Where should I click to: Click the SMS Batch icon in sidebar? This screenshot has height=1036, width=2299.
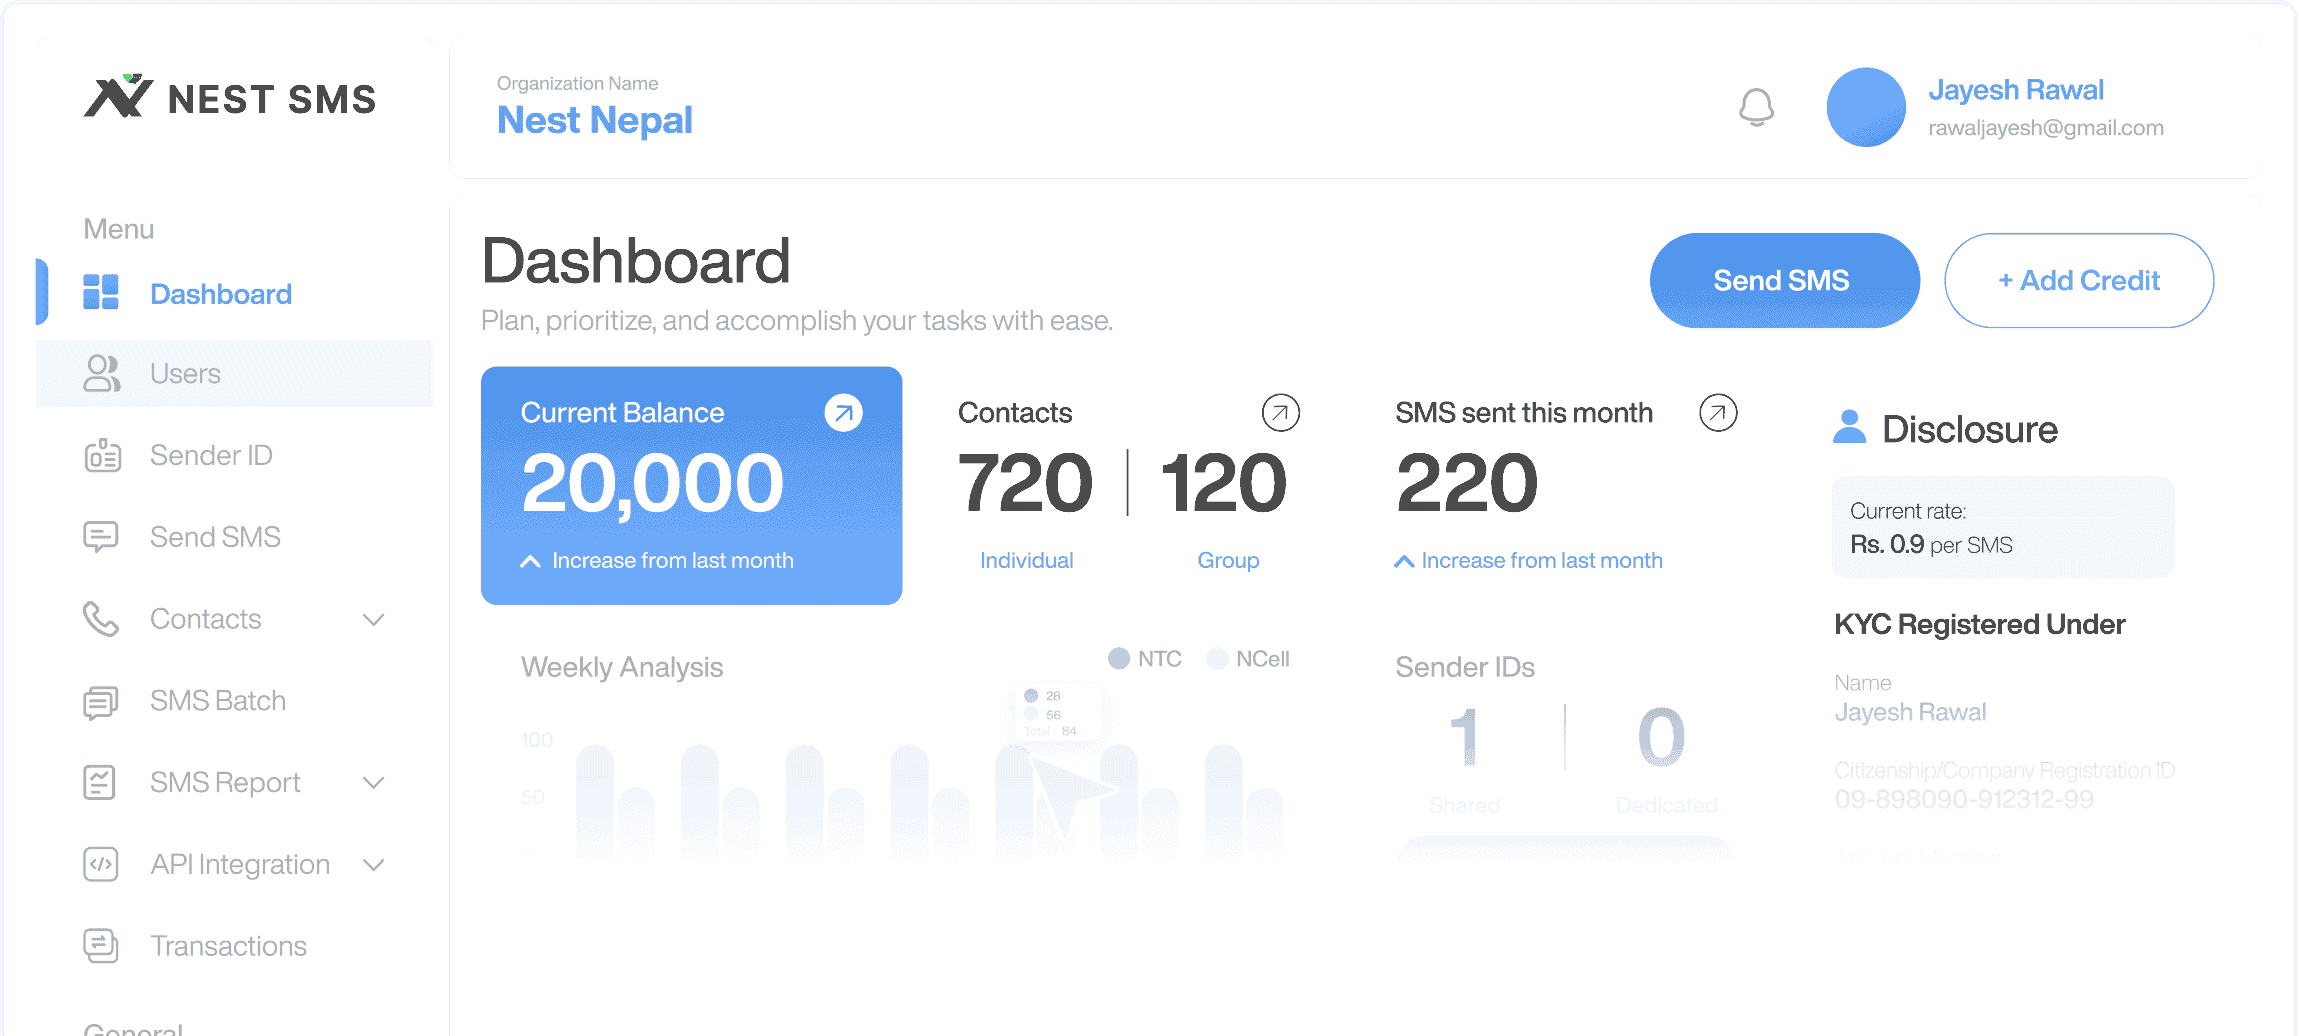100,700
